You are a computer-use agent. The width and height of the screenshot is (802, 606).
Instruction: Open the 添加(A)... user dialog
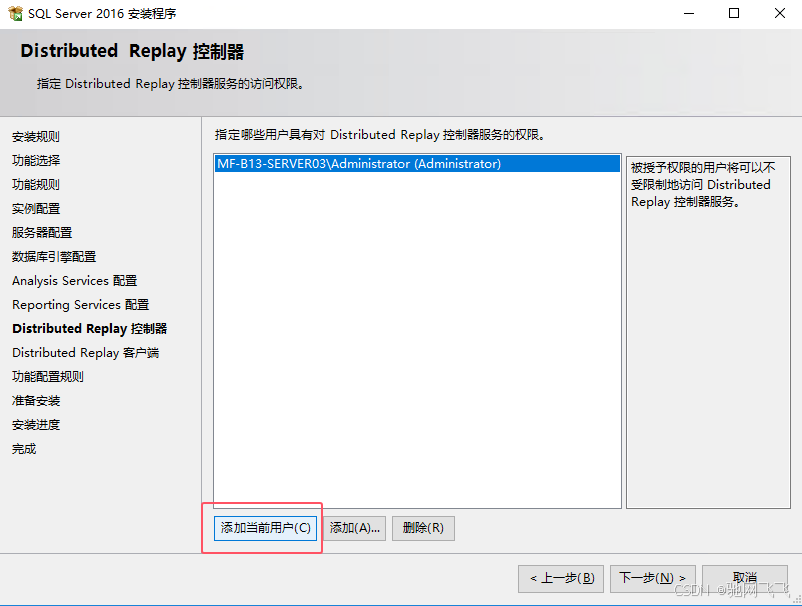pyautogui.click(x=354, y=528)
